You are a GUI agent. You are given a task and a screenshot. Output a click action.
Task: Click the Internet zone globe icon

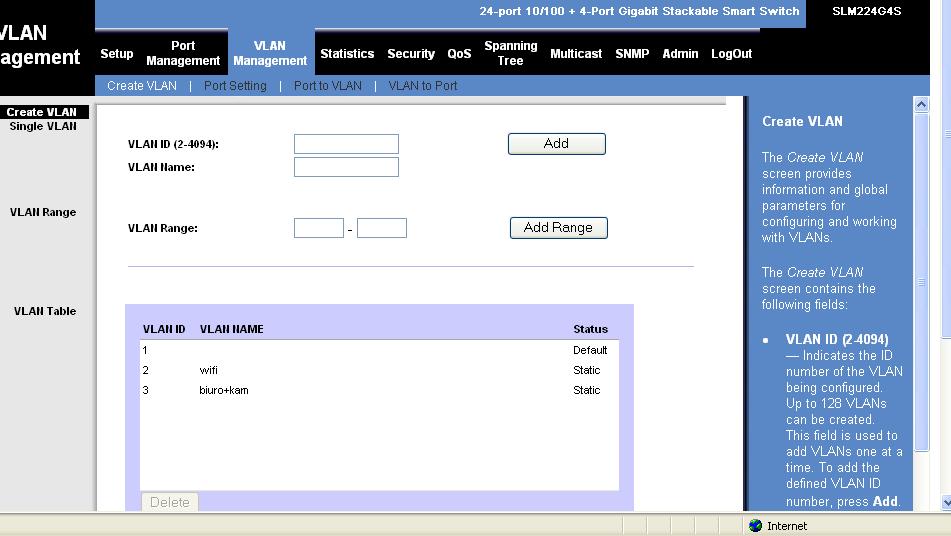(x=755, y=526)
